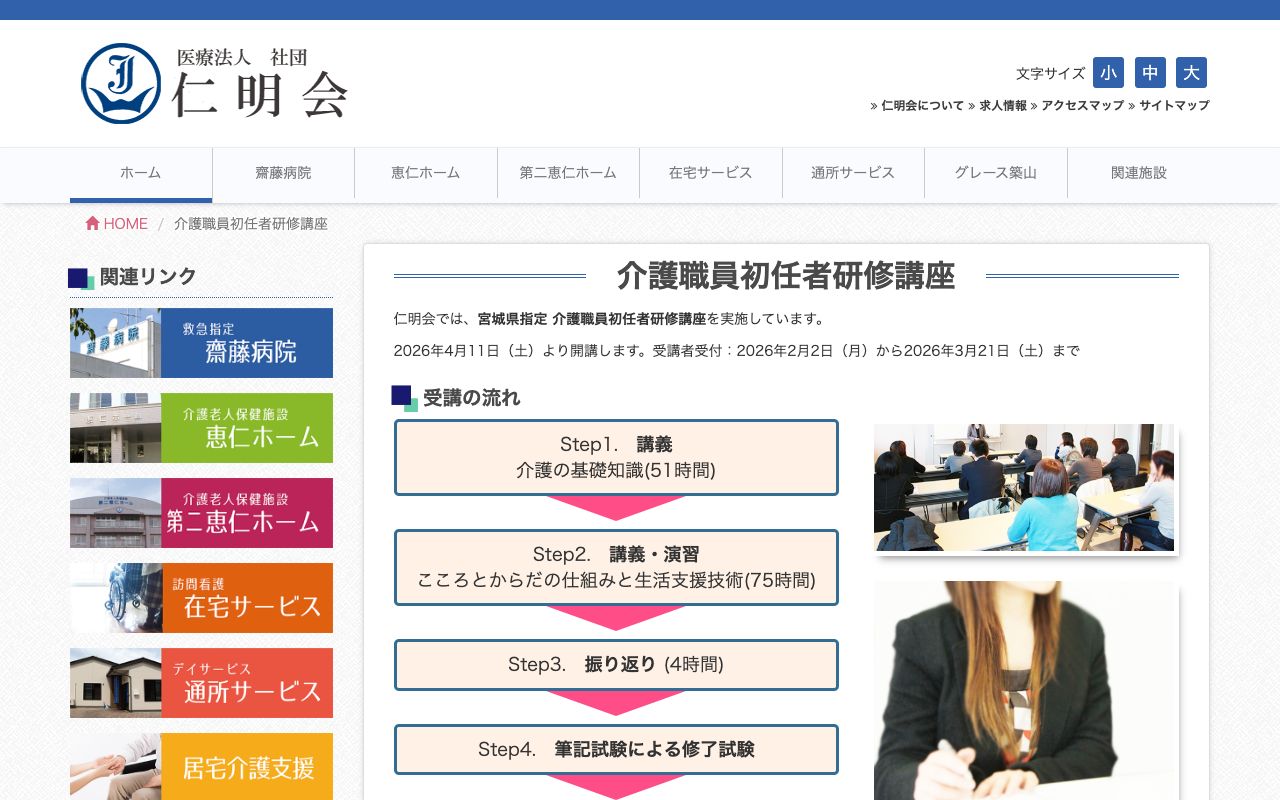This screenshot has height=800, width=1280.
Task: Open the 在宅サービス sidebar banner
Action: [x=201, y=598]
